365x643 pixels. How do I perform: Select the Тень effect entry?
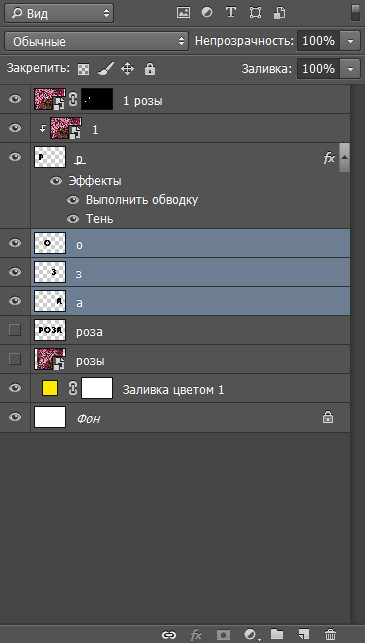point(100,219)
